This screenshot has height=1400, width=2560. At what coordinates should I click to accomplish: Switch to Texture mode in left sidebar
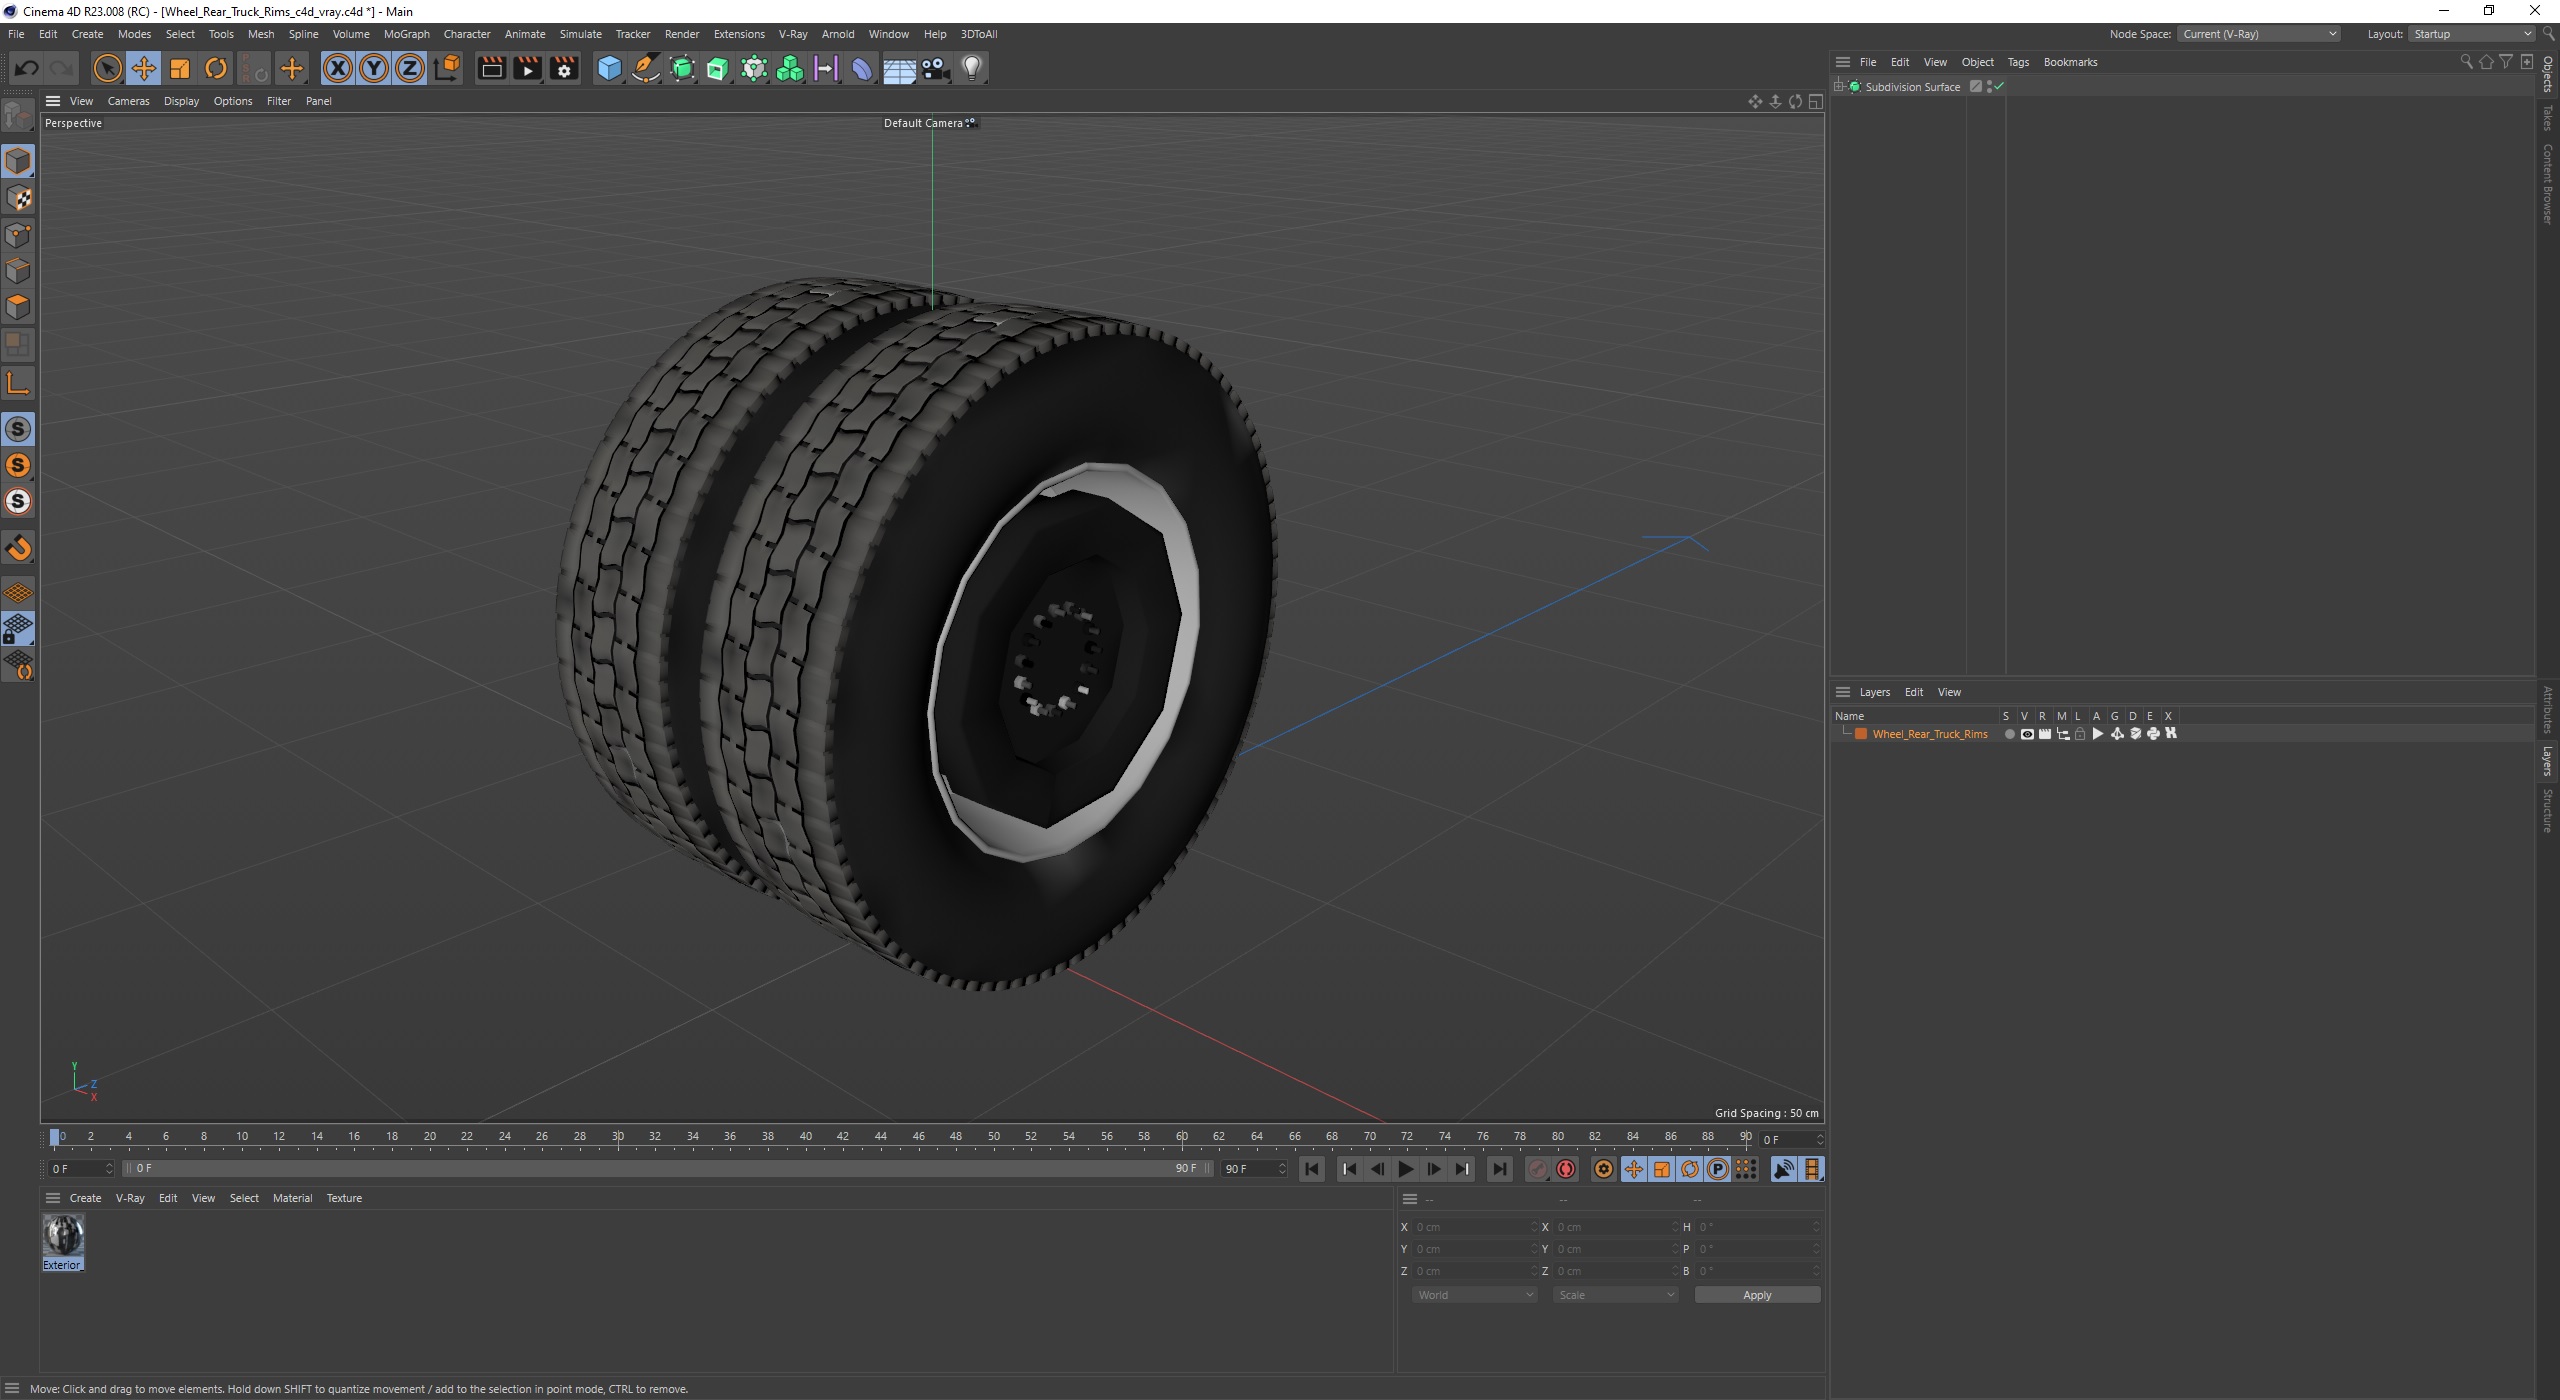tap(18, 198)
